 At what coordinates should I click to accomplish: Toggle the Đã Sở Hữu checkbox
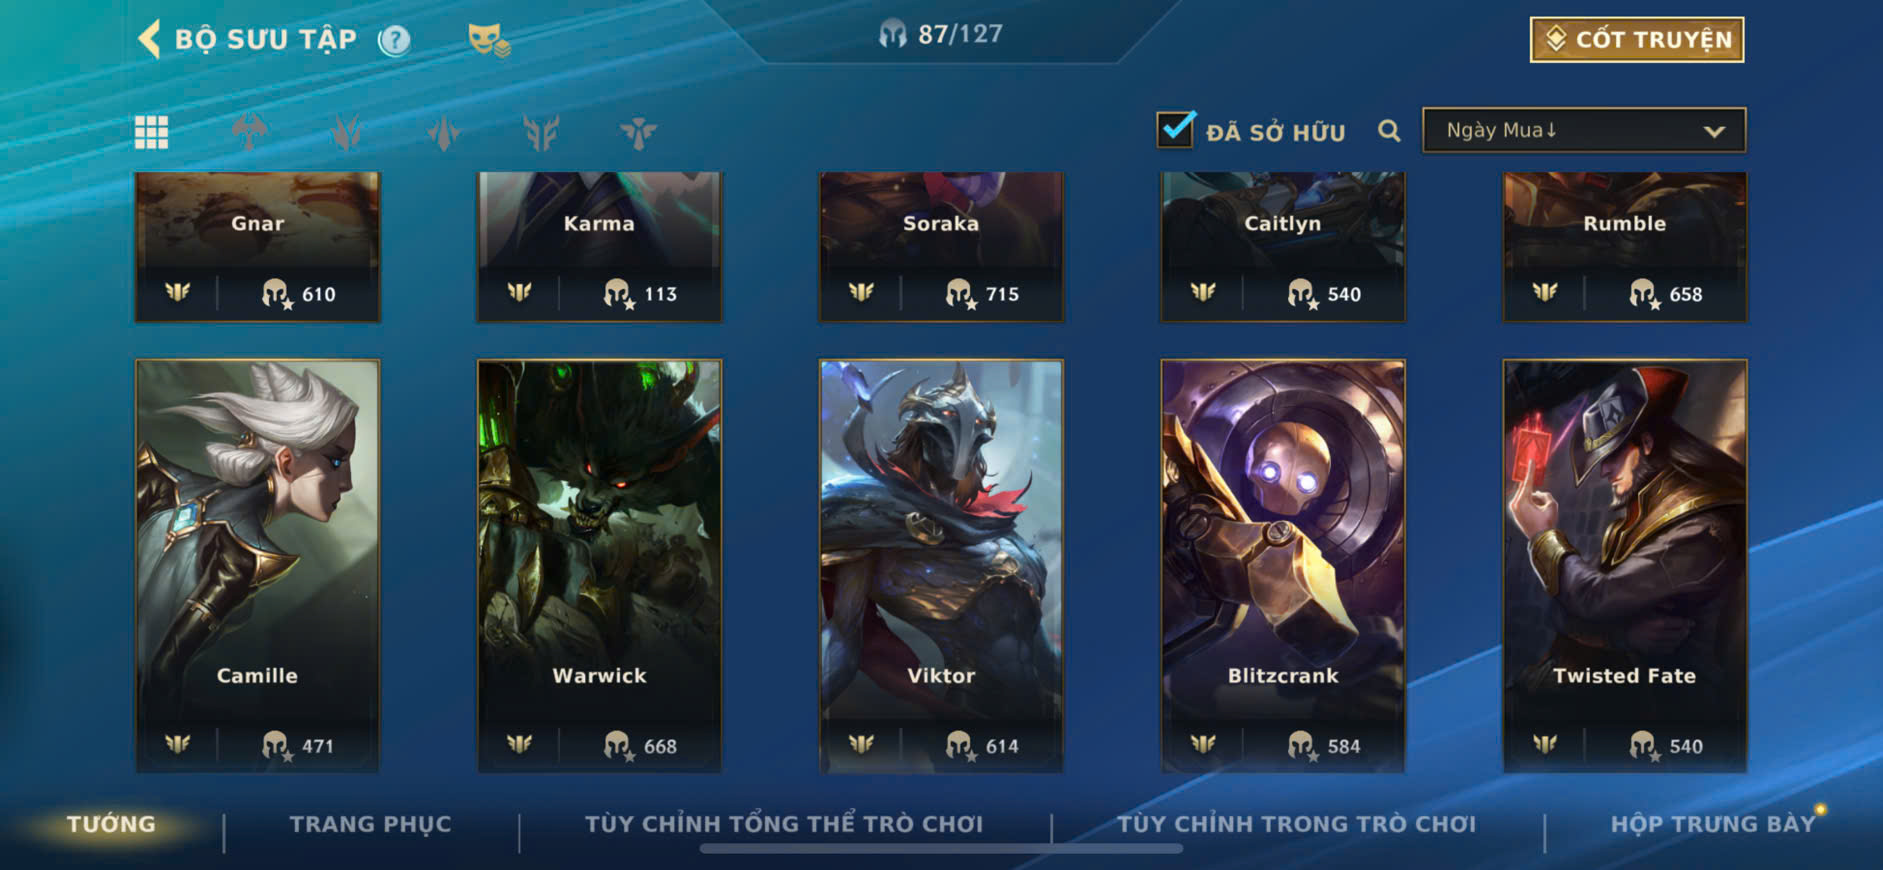[1175, 130]
